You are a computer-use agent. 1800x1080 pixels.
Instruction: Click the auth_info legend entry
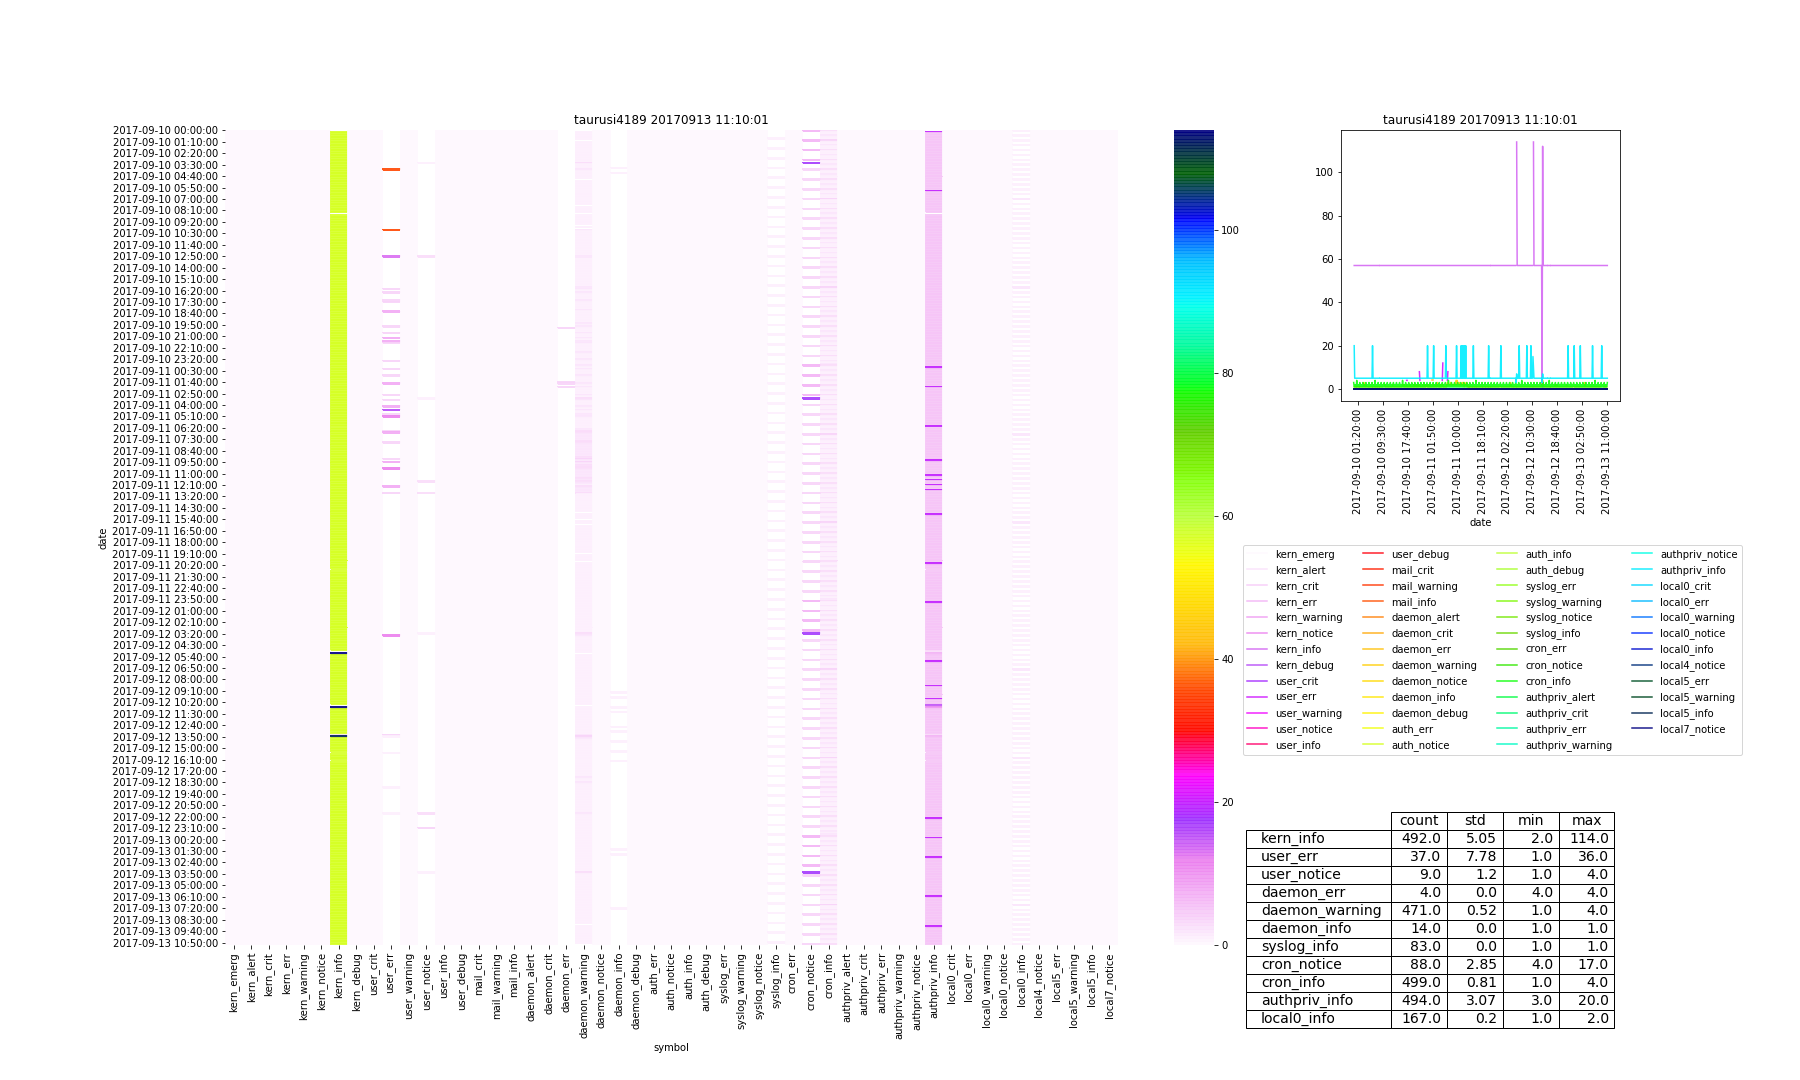(x=1547, y=554)
